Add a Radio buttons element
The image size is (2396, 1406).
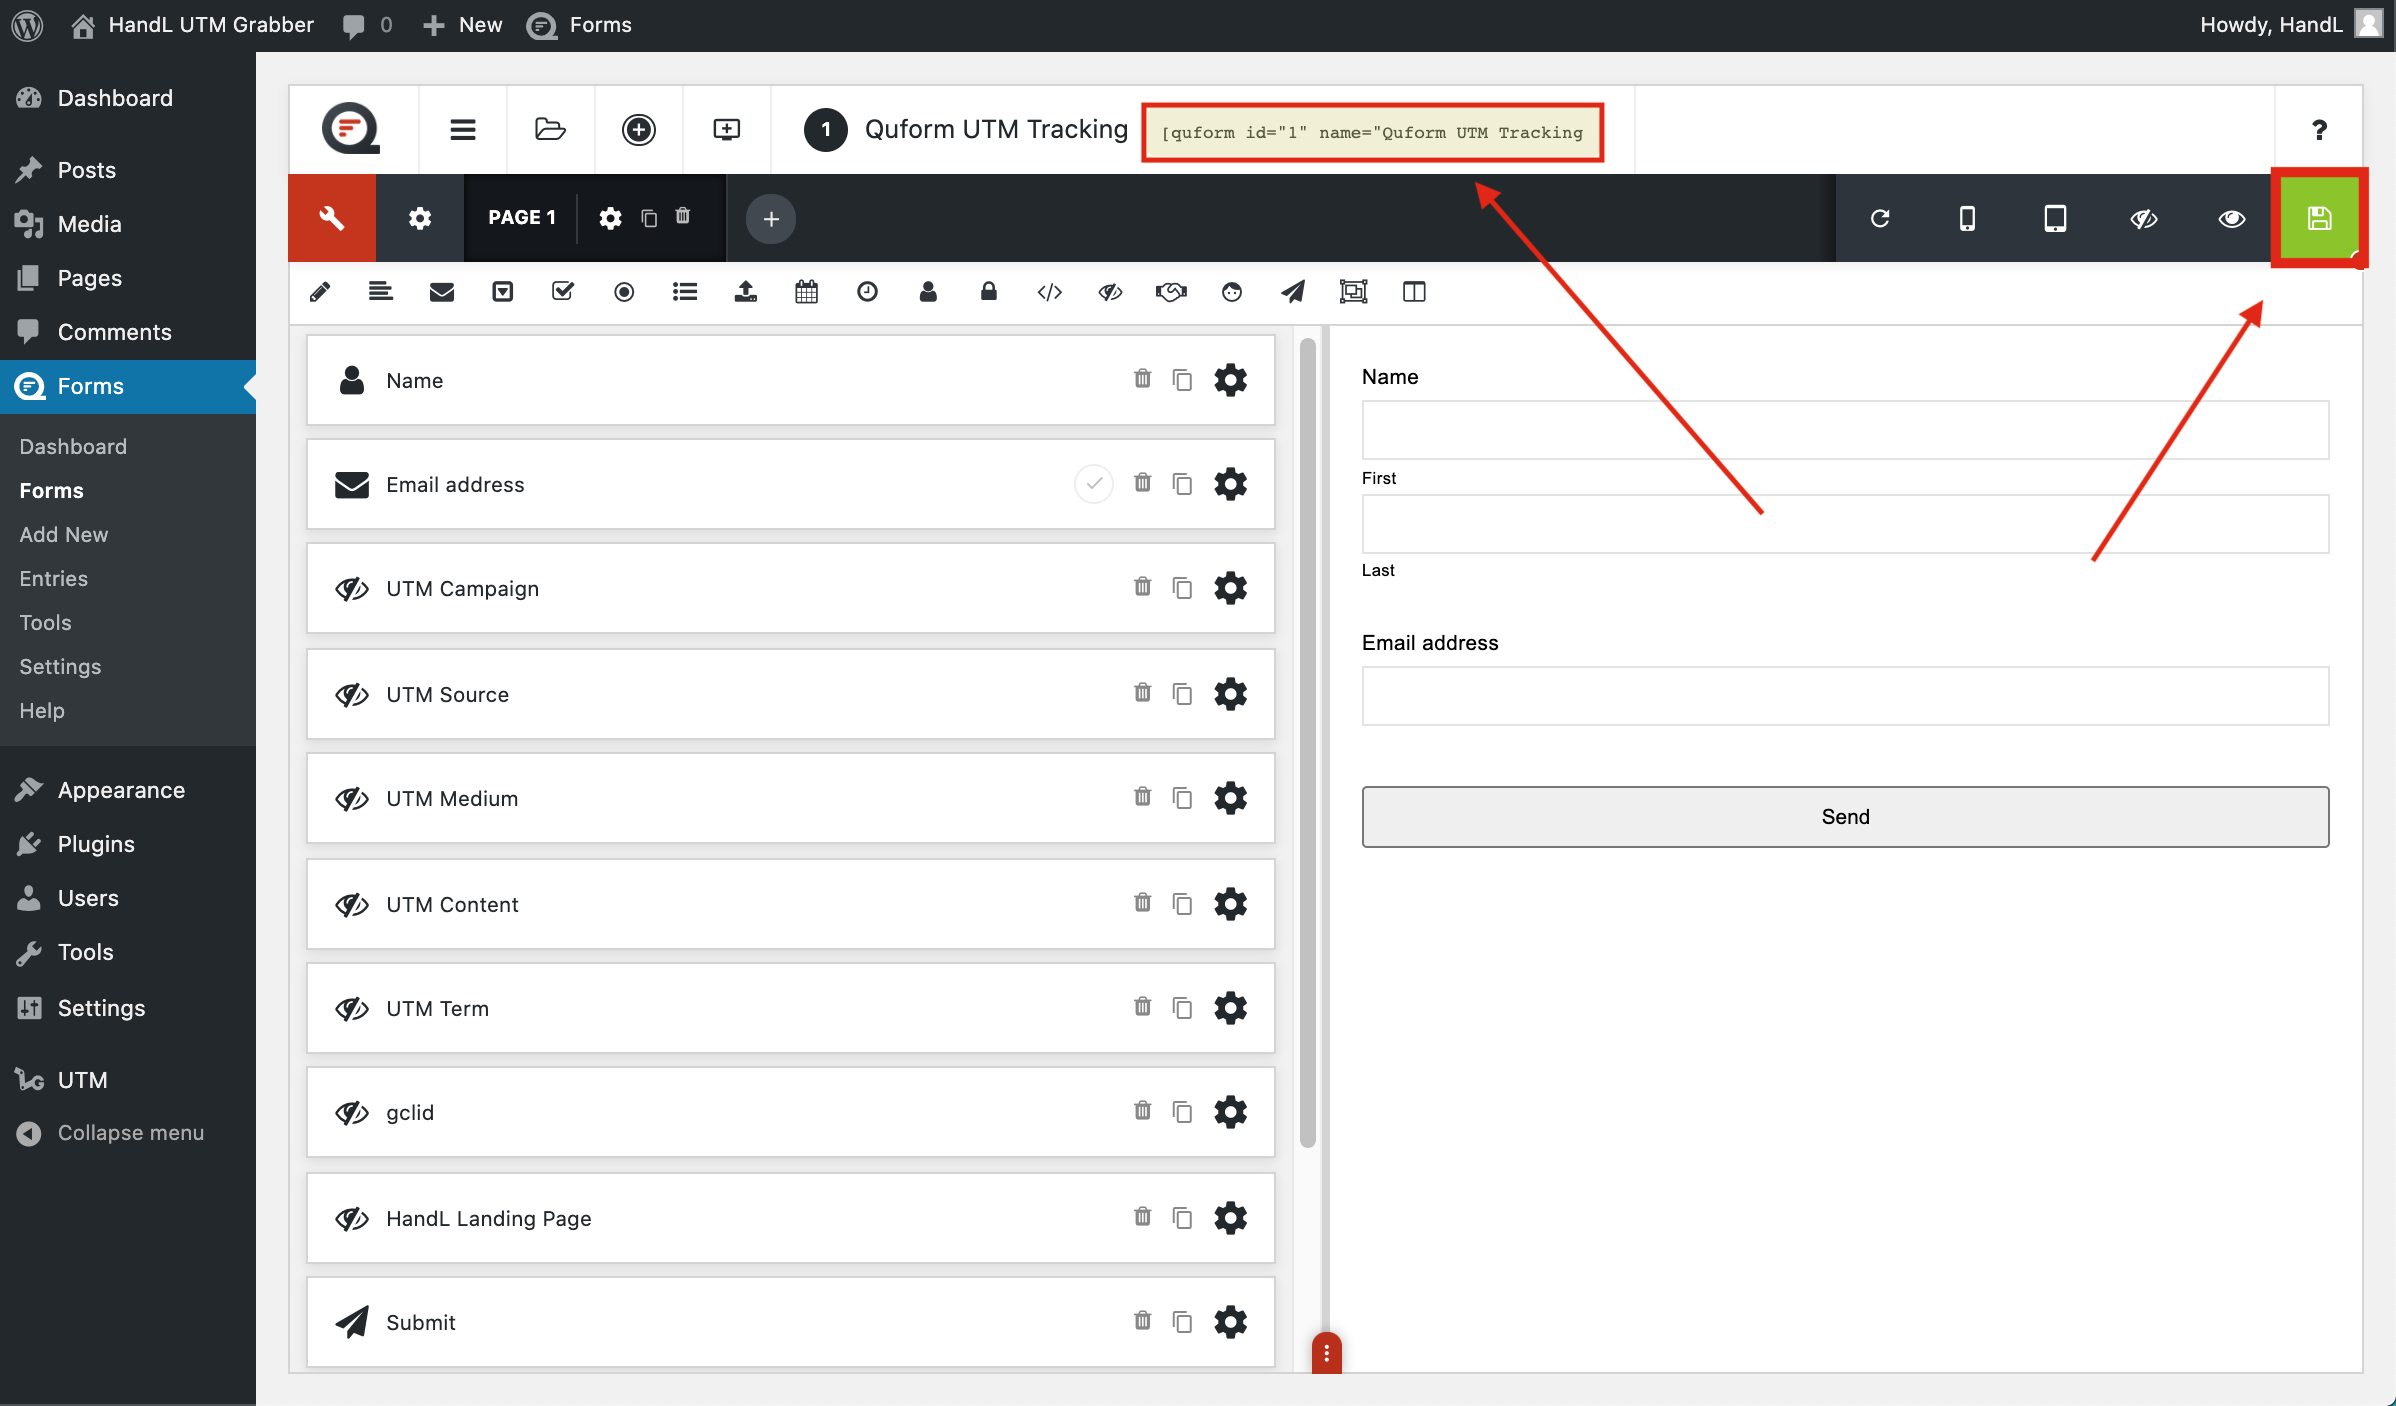[624, 292]
